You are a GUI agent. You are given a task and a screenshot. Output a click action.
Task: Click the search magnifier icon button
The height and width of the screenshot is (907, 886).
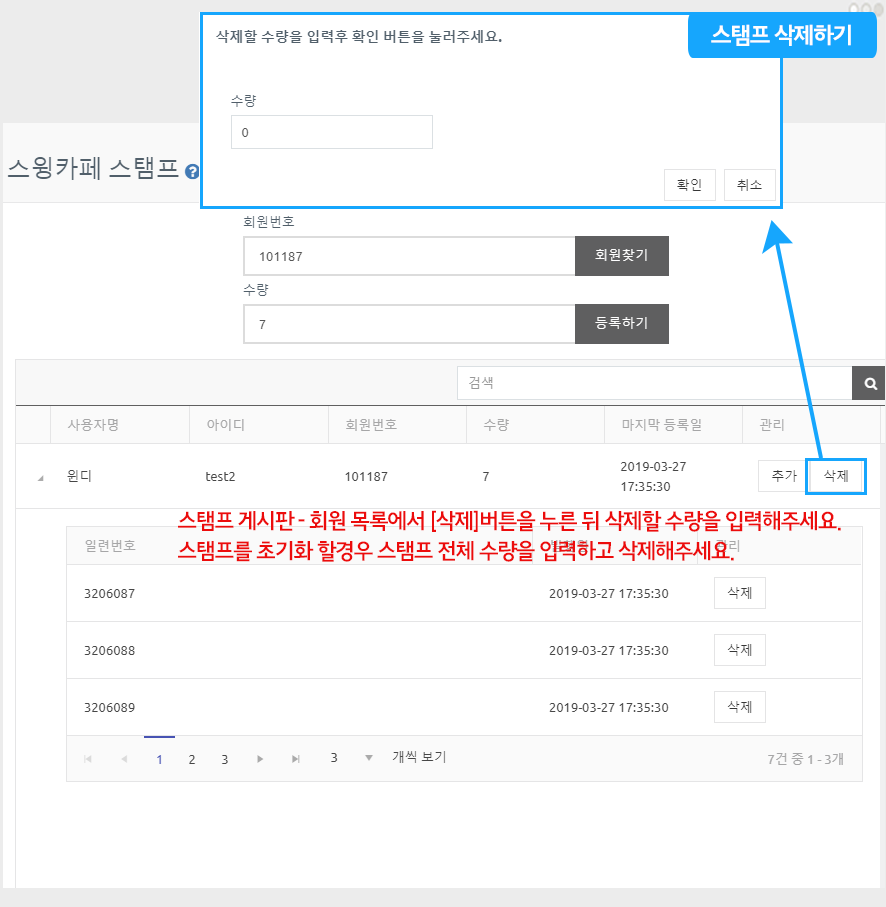pyautogui.click(x=868, y=383)
